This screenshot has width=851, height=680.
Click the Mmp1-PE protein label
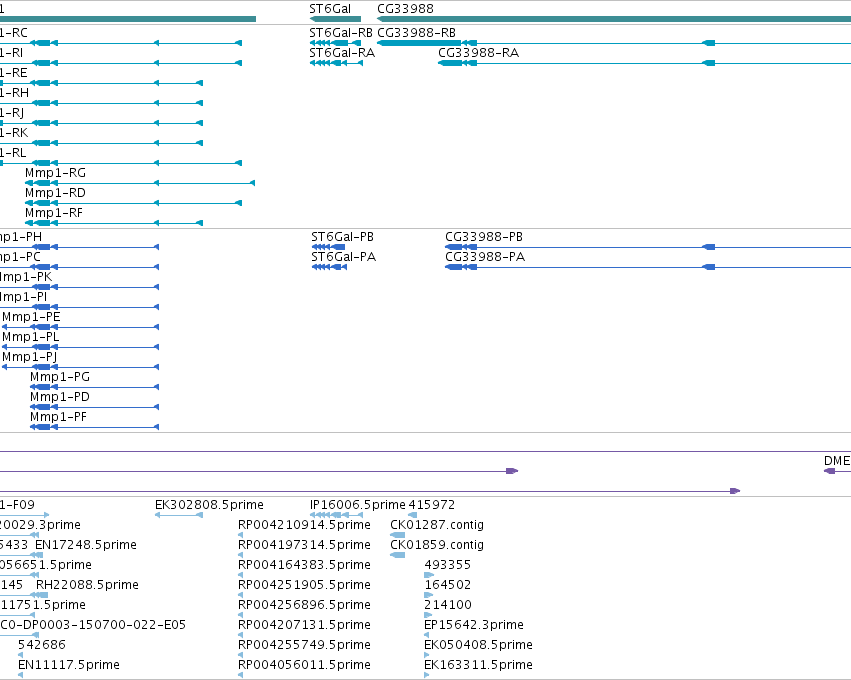click(31, 317)
